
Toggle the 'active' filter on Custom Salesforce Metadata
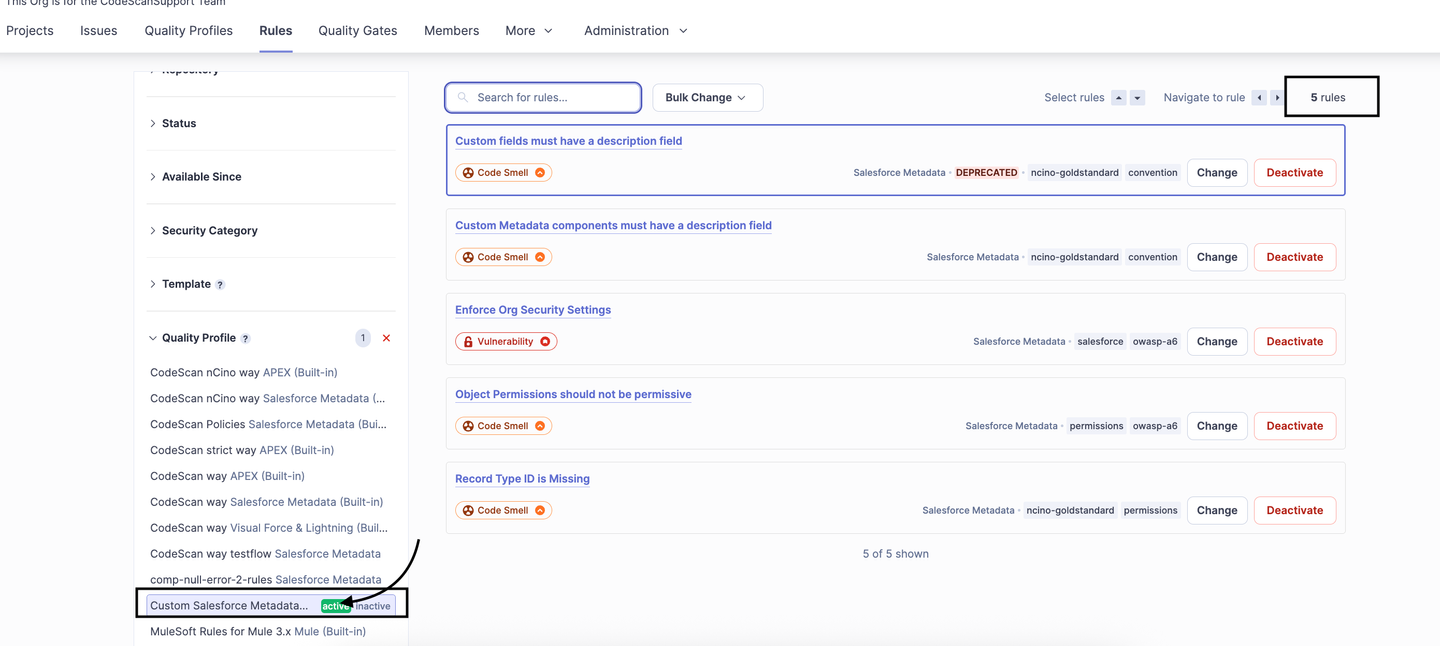(x=335, y=606)
